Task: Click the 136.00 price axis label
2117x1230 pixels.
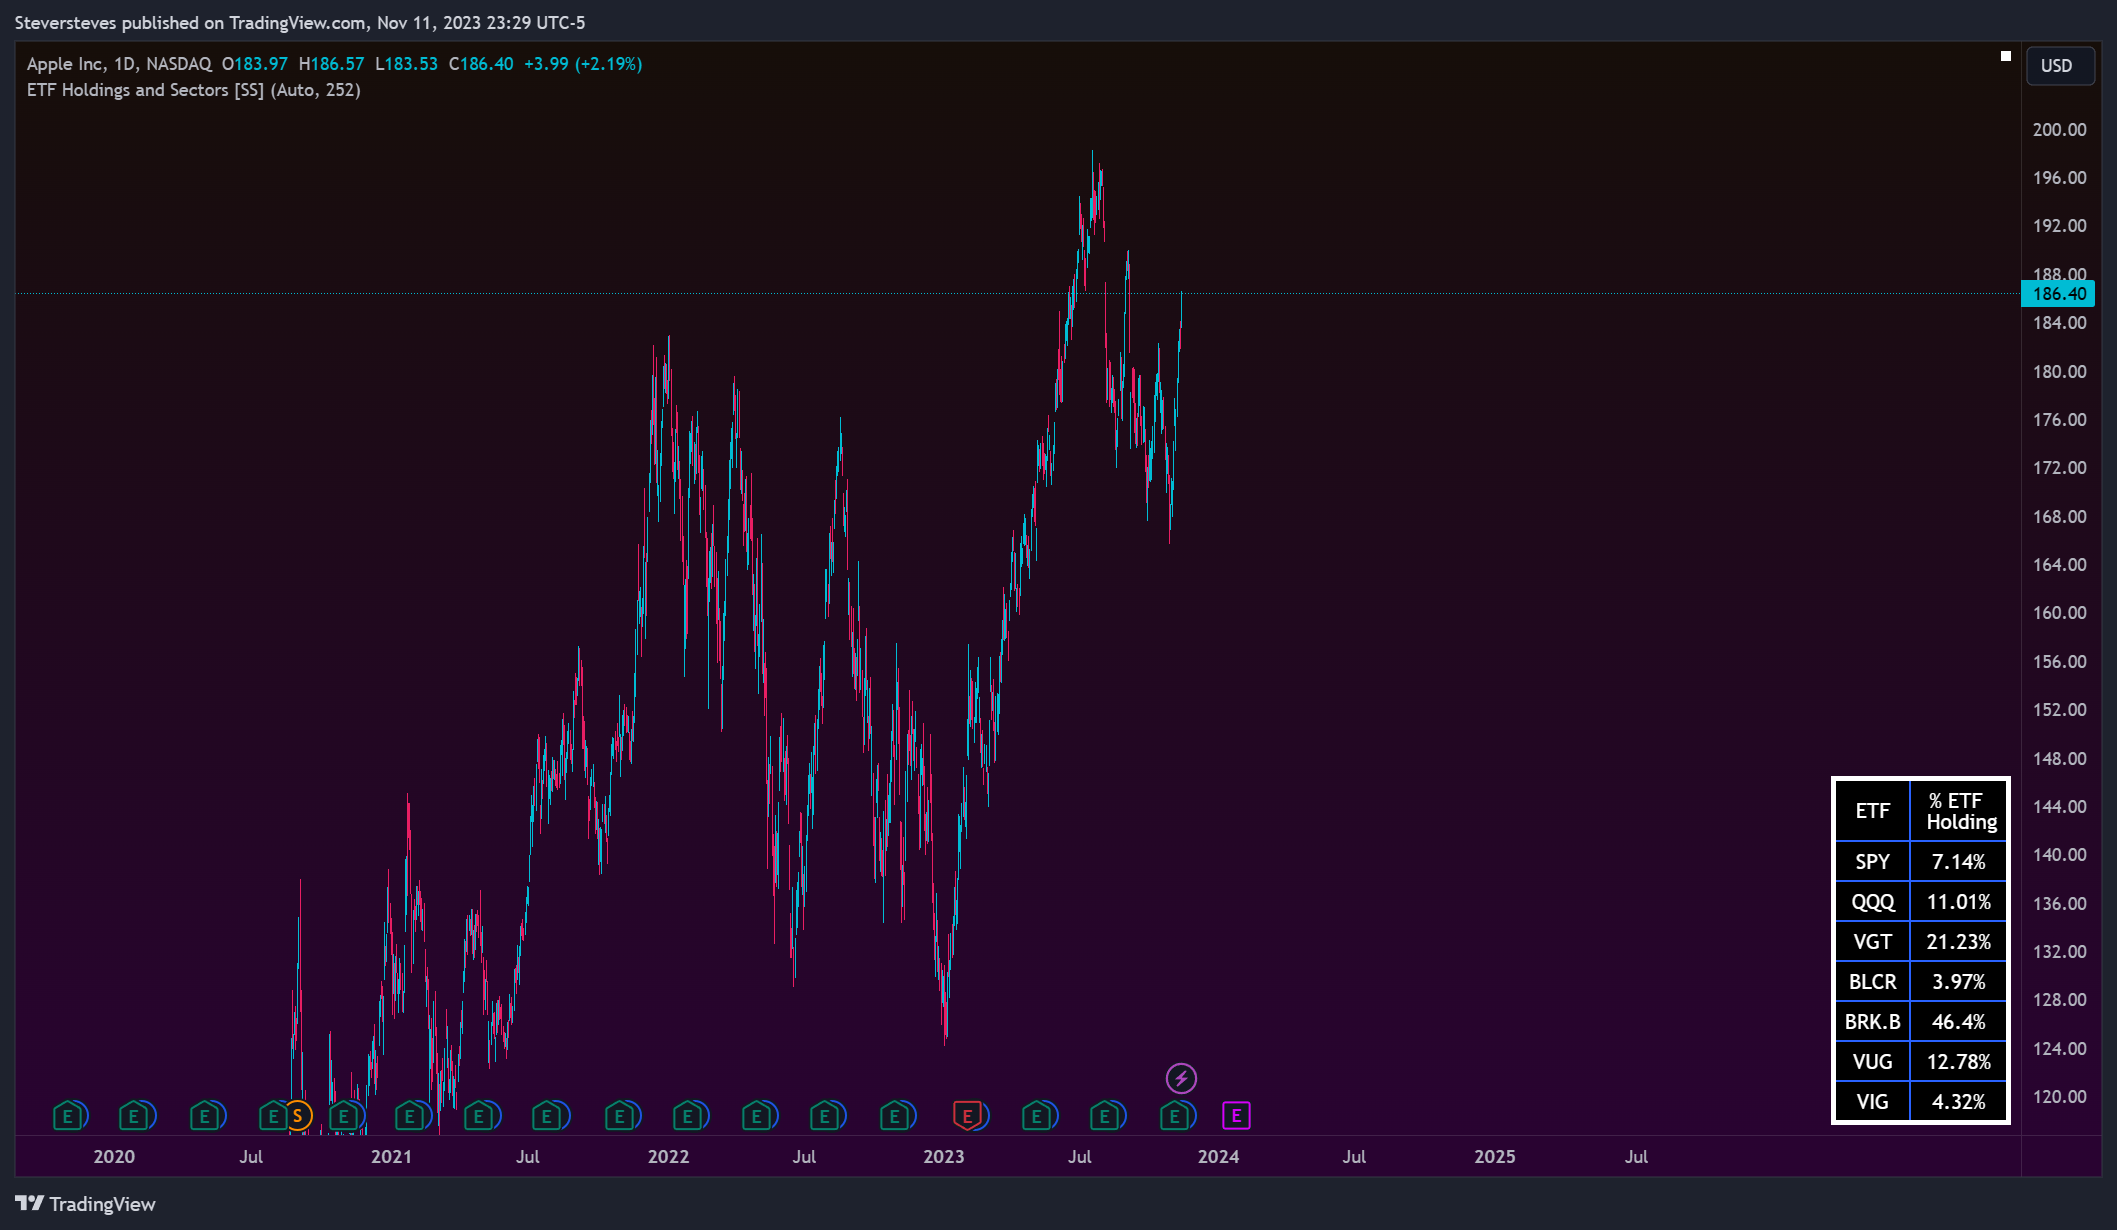Action: [2060, 904]
